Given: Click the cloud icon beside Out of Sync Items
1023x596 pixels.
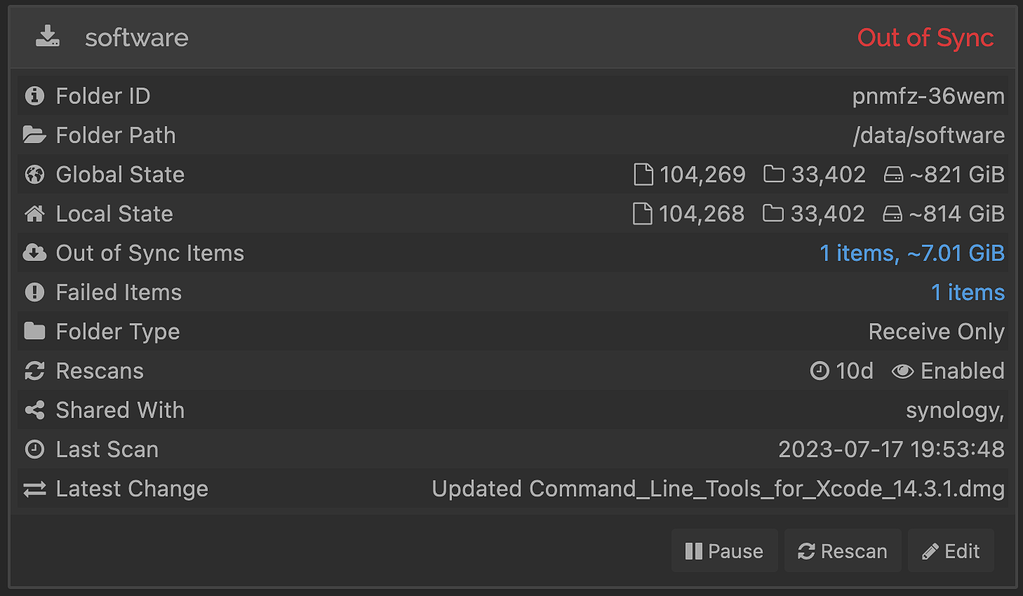Looking at the screenshot, I should tap(33, 253).
